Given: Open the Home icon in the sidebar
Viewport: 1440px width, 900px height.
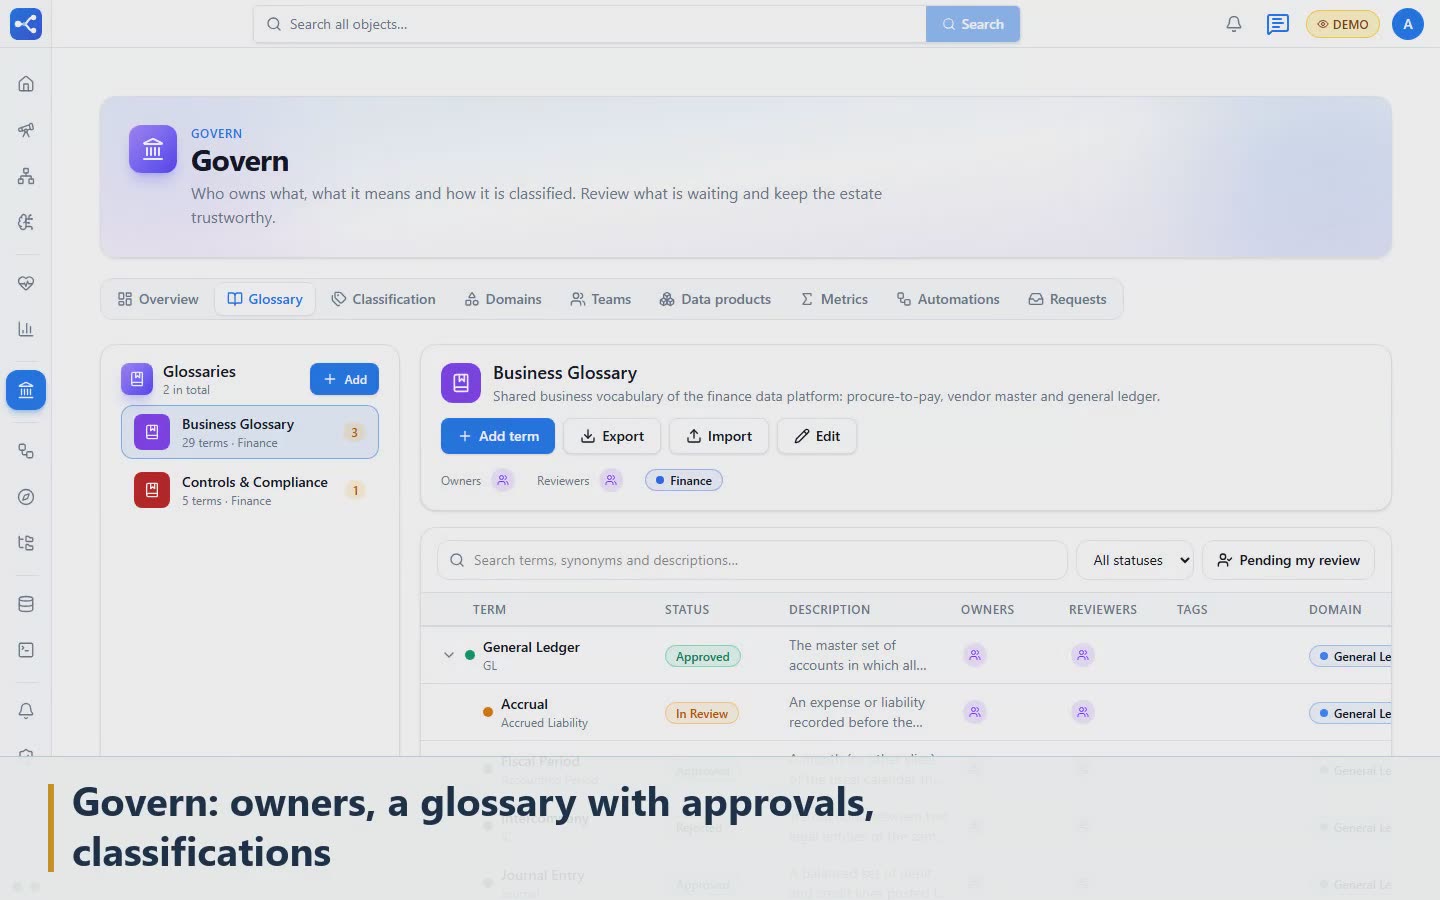Looking at the screenshot, I should coord(26,84).
